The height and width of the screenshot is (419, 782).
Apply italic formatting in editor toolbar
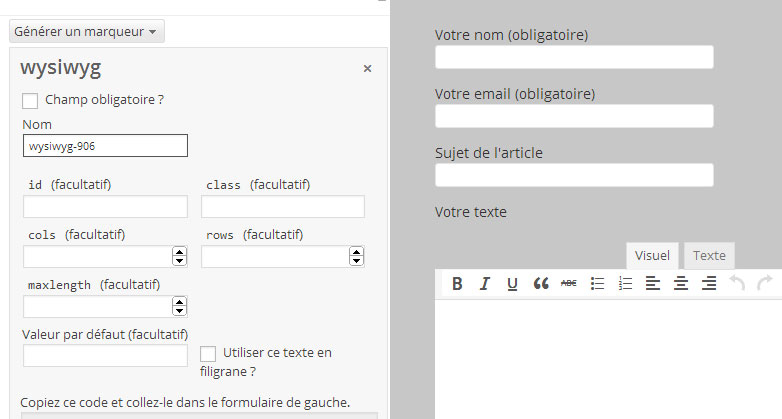484,284
